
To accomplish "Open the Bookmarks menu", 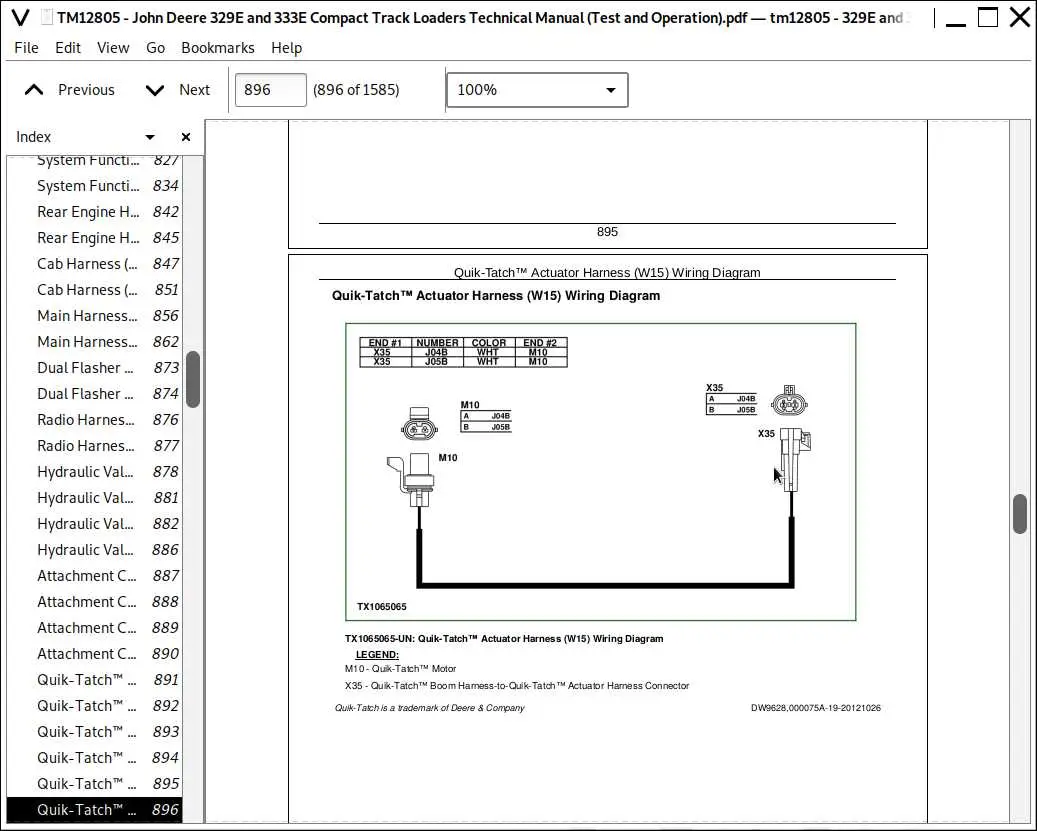I will coord(218,48).
